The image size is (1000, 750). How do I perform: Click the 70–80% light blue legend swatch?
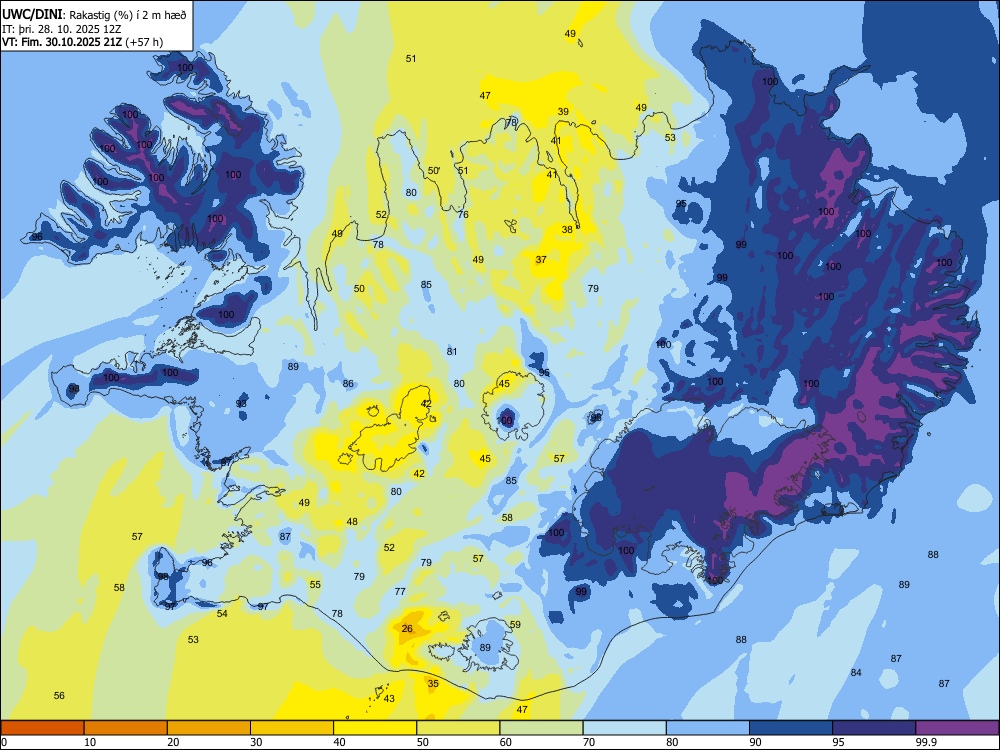624,728
